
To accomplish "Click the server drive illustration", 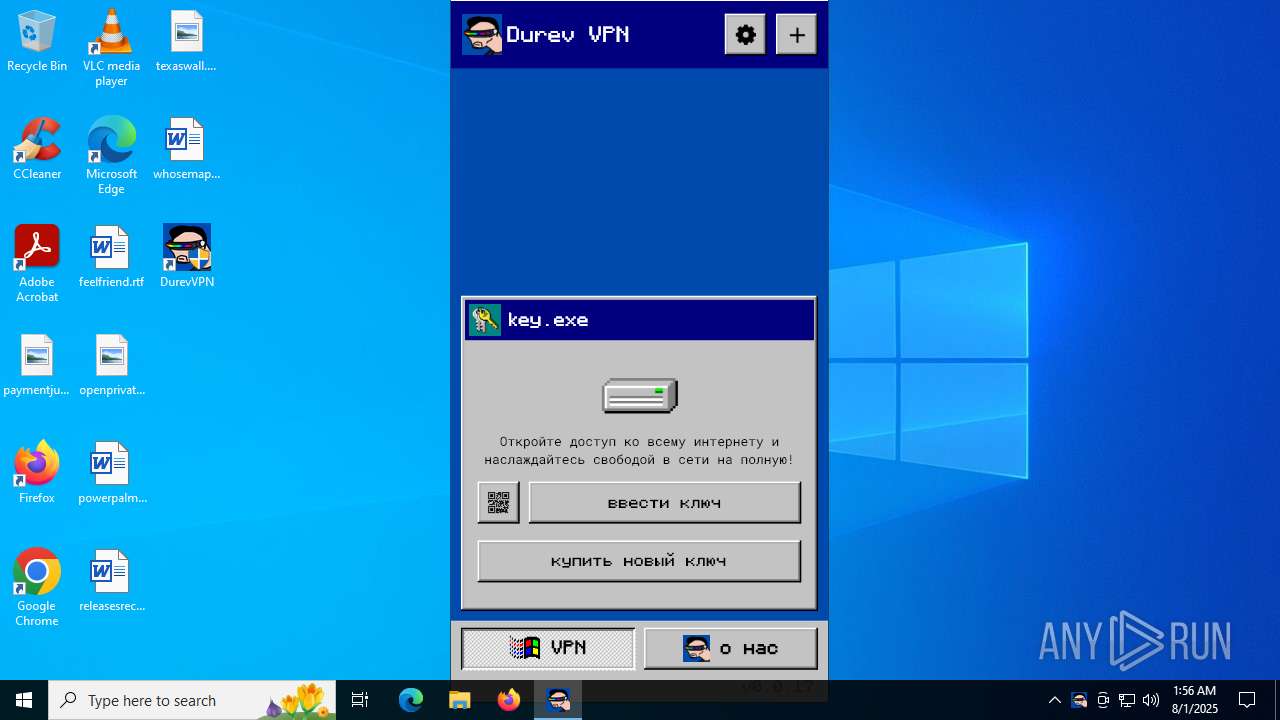I will tap(640, 396).
